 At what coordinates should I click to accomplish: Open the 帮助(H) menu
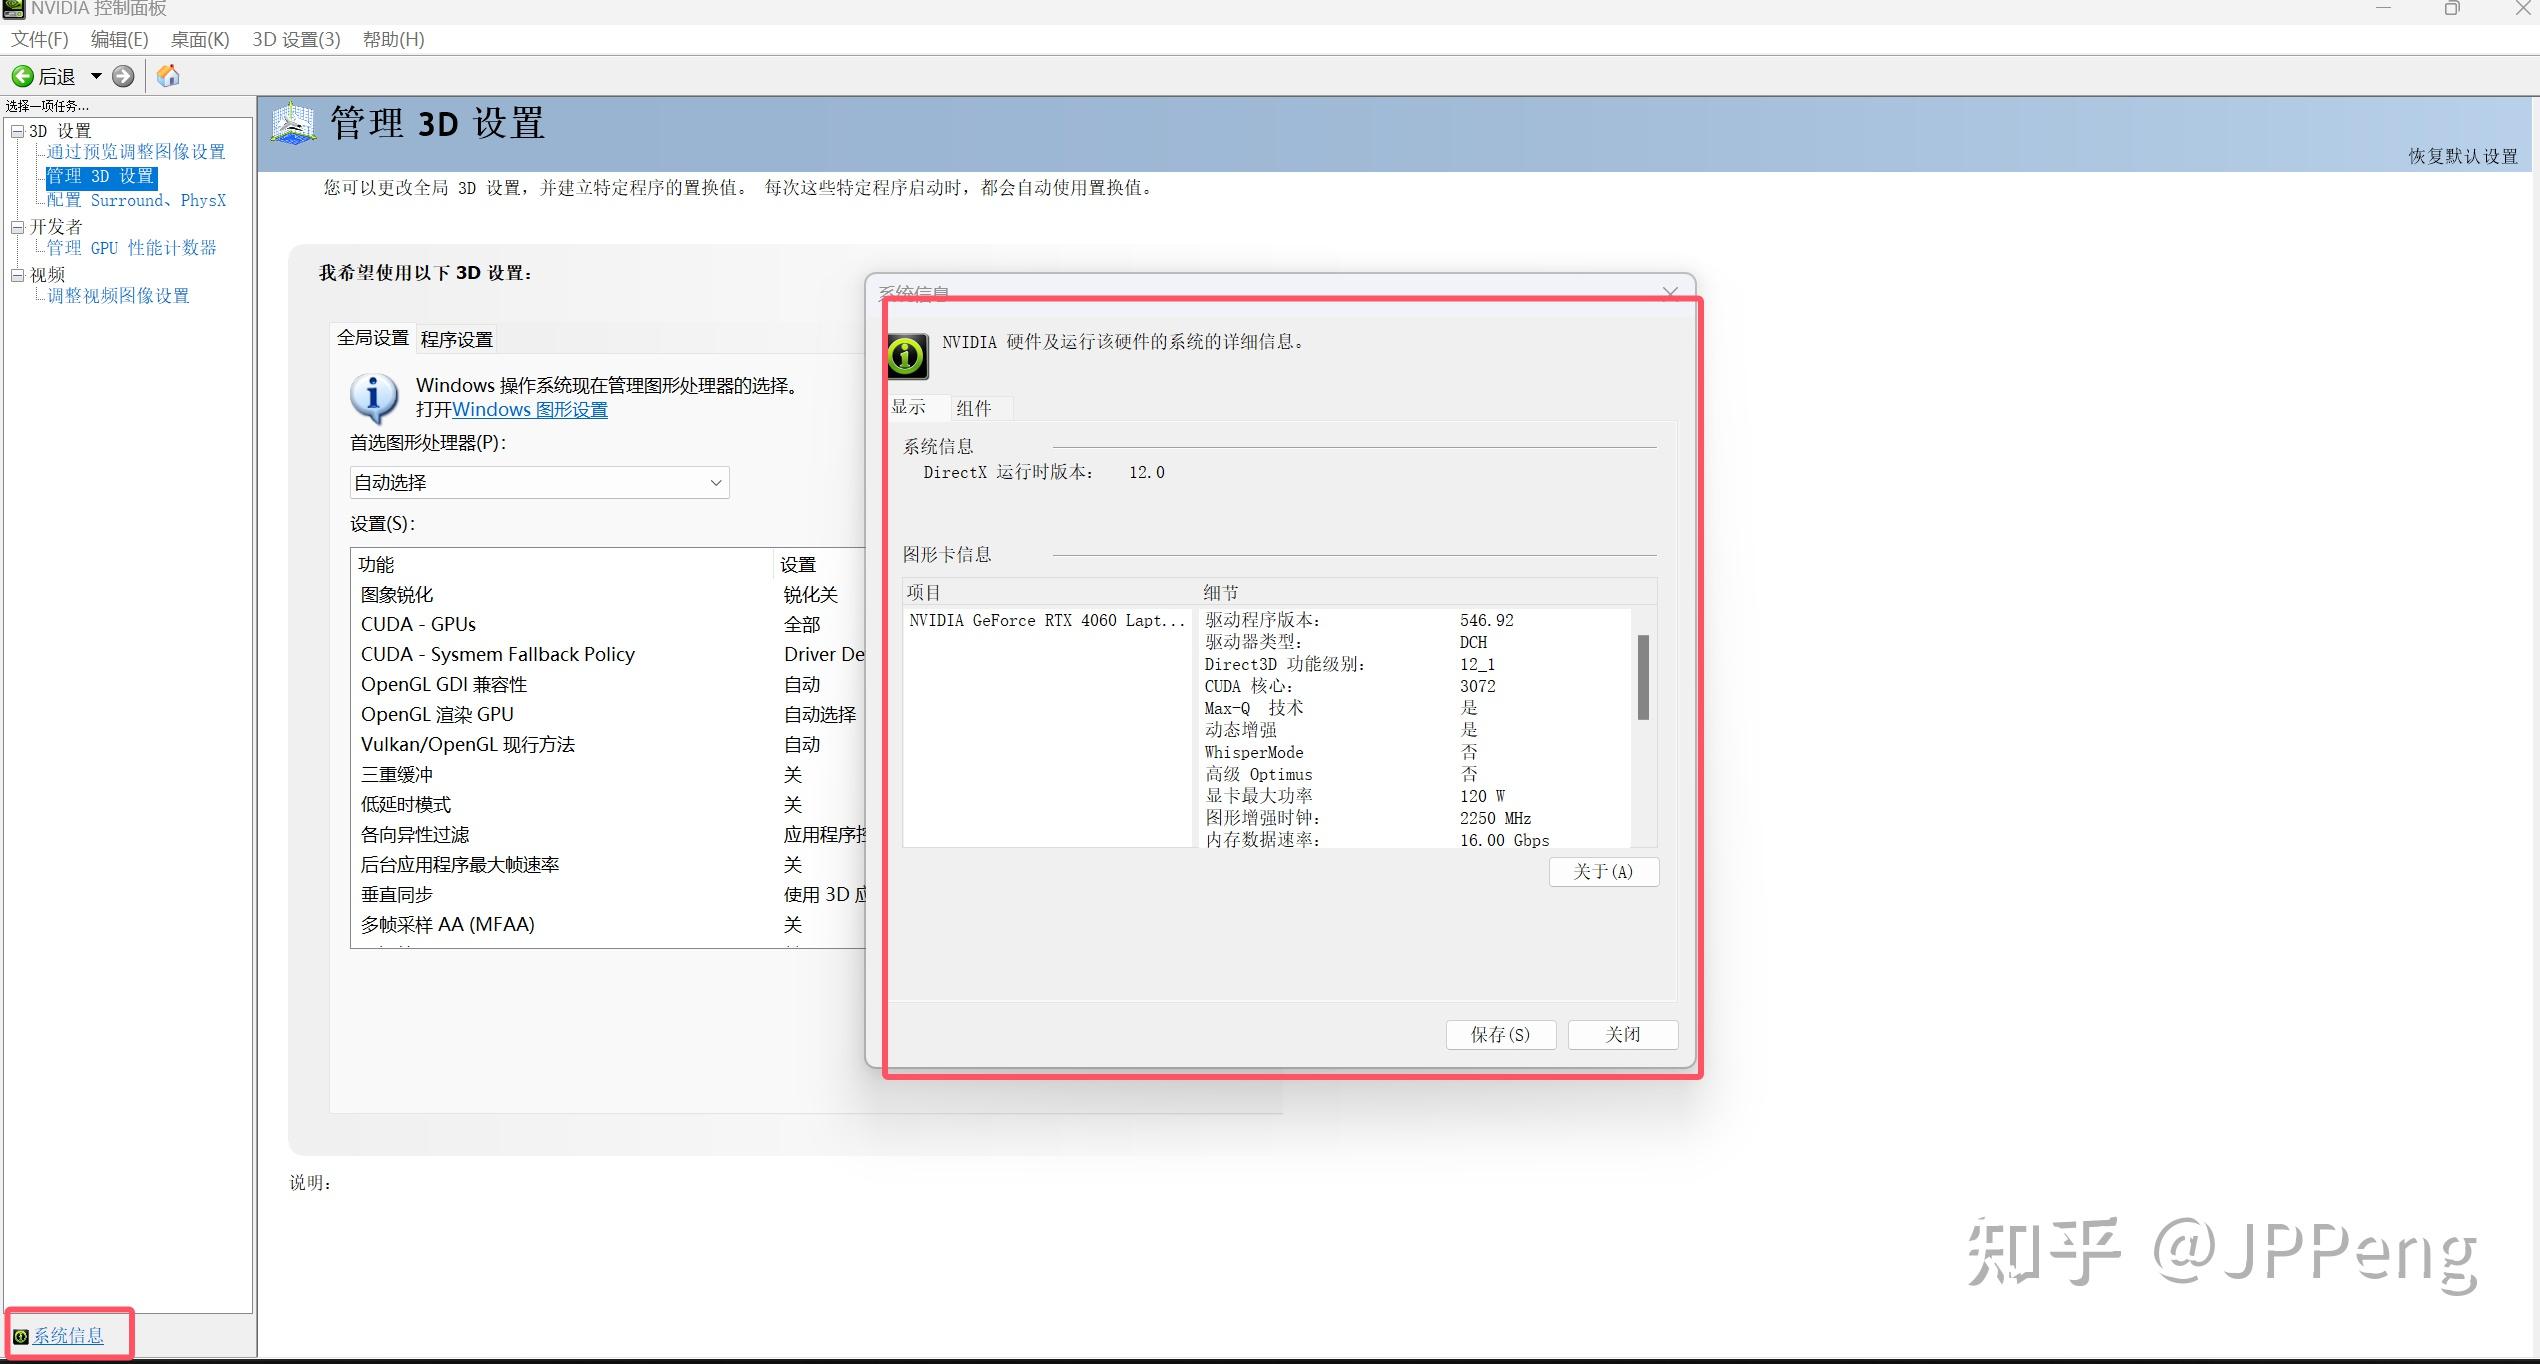click(392, 39)
